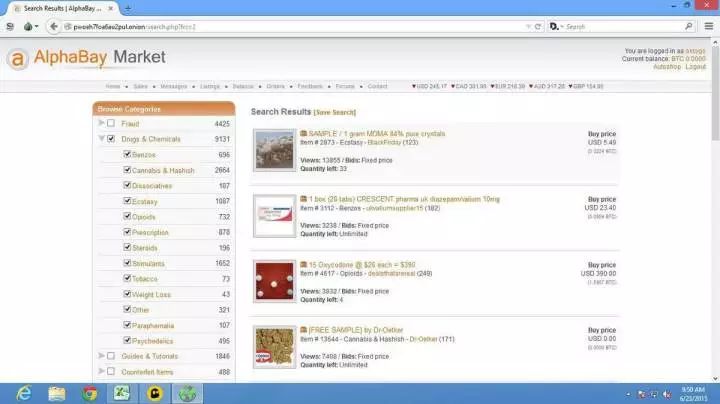Click the new tab plus button
This screenshot has width=720, height=404.
(128, 8)
